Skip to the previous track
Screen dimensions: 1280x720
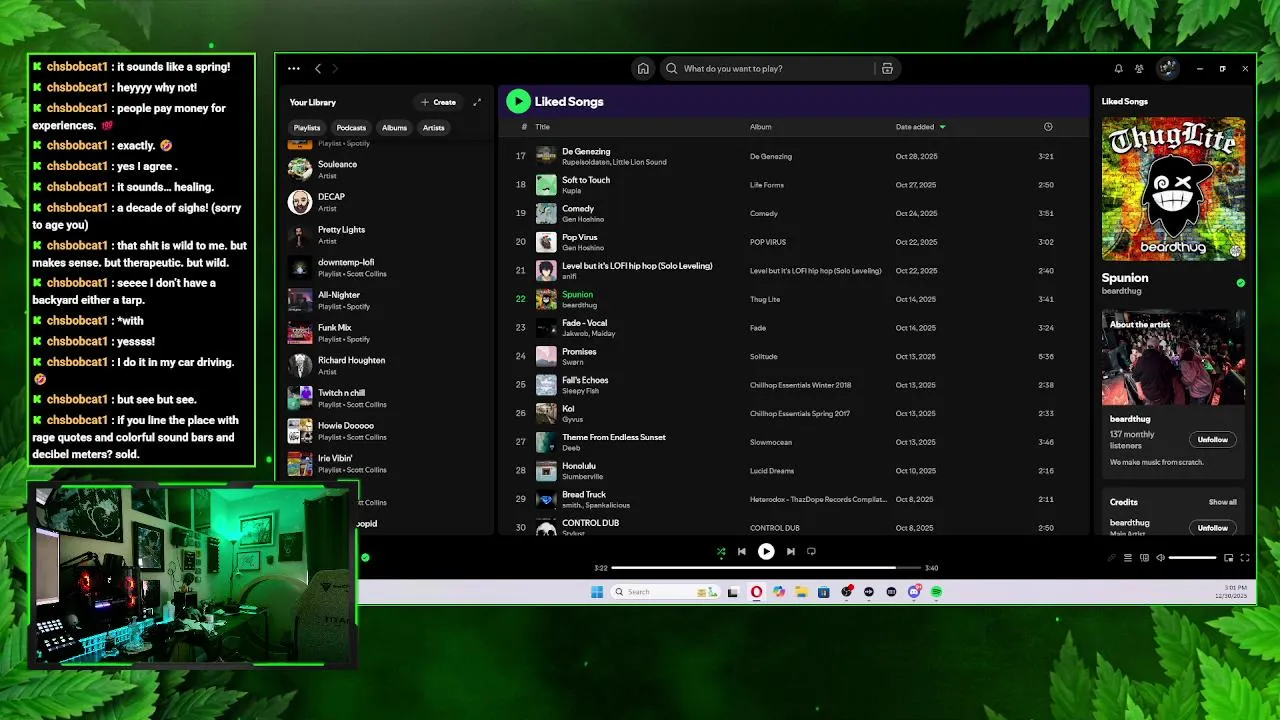click(741, 551)
